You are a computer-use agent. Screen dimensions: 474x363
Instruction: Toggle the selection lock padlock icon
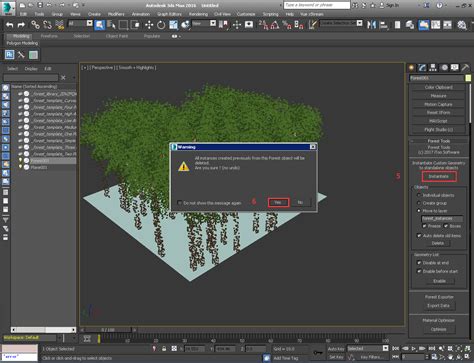click(164, 348)
